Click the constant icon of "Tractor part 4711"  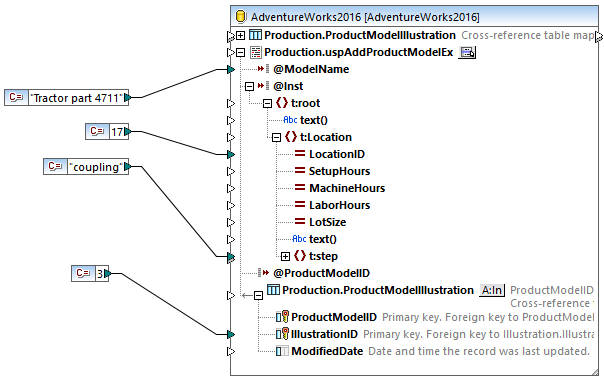click(x=17, y=97)
